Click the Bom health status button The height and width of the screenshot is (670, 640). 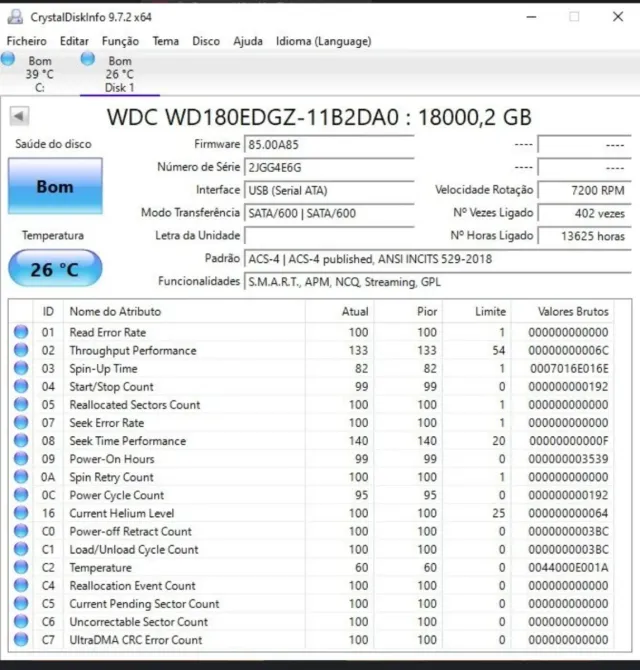click(55, 186)
